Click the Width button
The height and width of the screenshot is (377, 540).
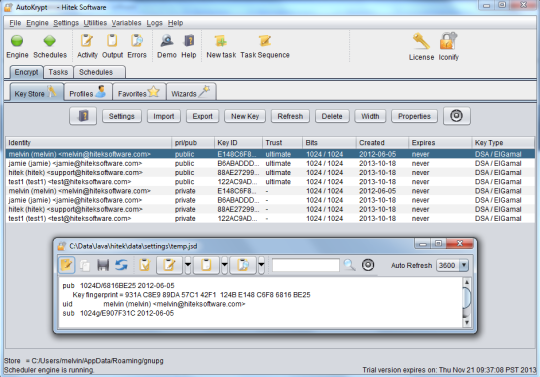370,116
